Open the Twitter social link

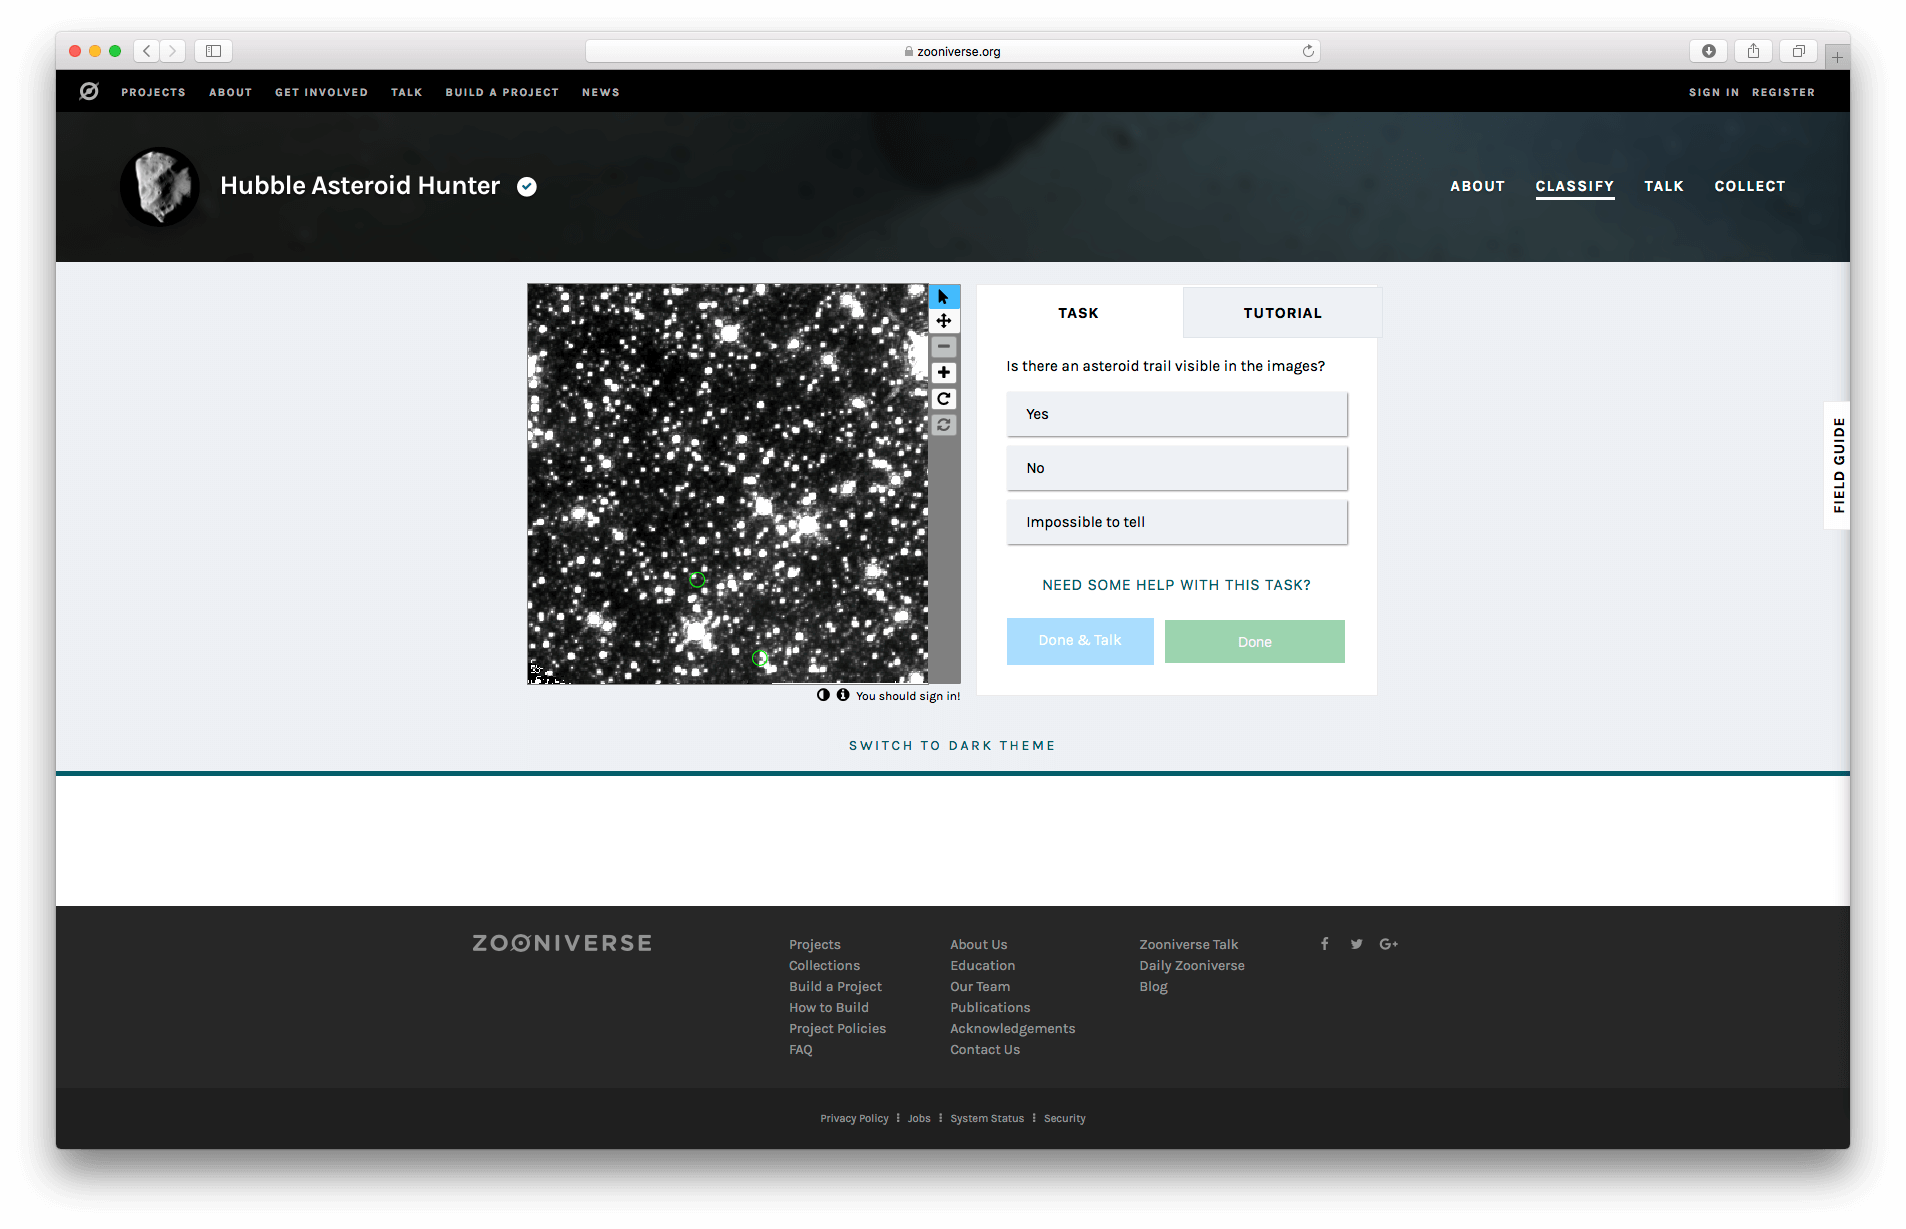(x=1356, y=944)
